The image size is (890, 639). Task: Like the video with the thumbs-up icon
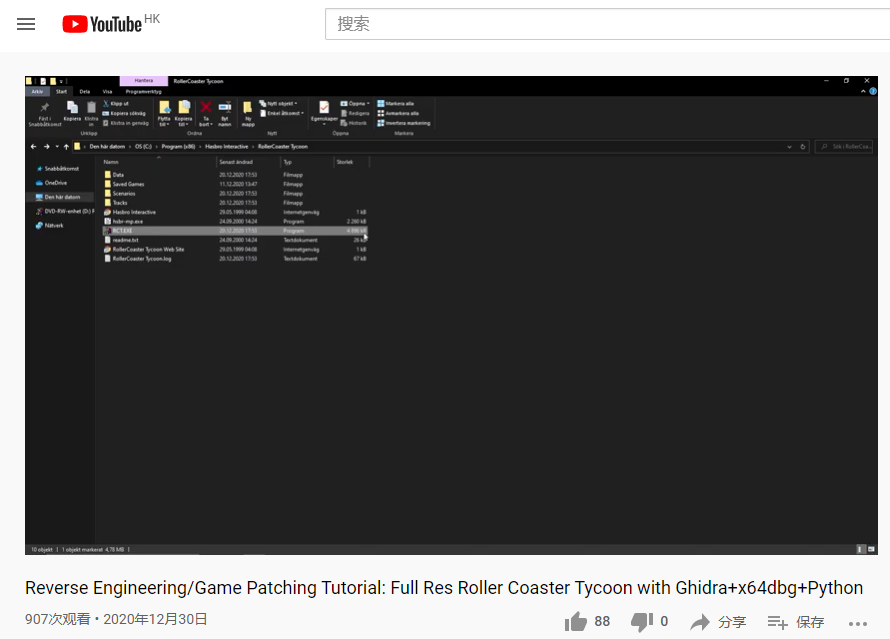pos(576,621)
